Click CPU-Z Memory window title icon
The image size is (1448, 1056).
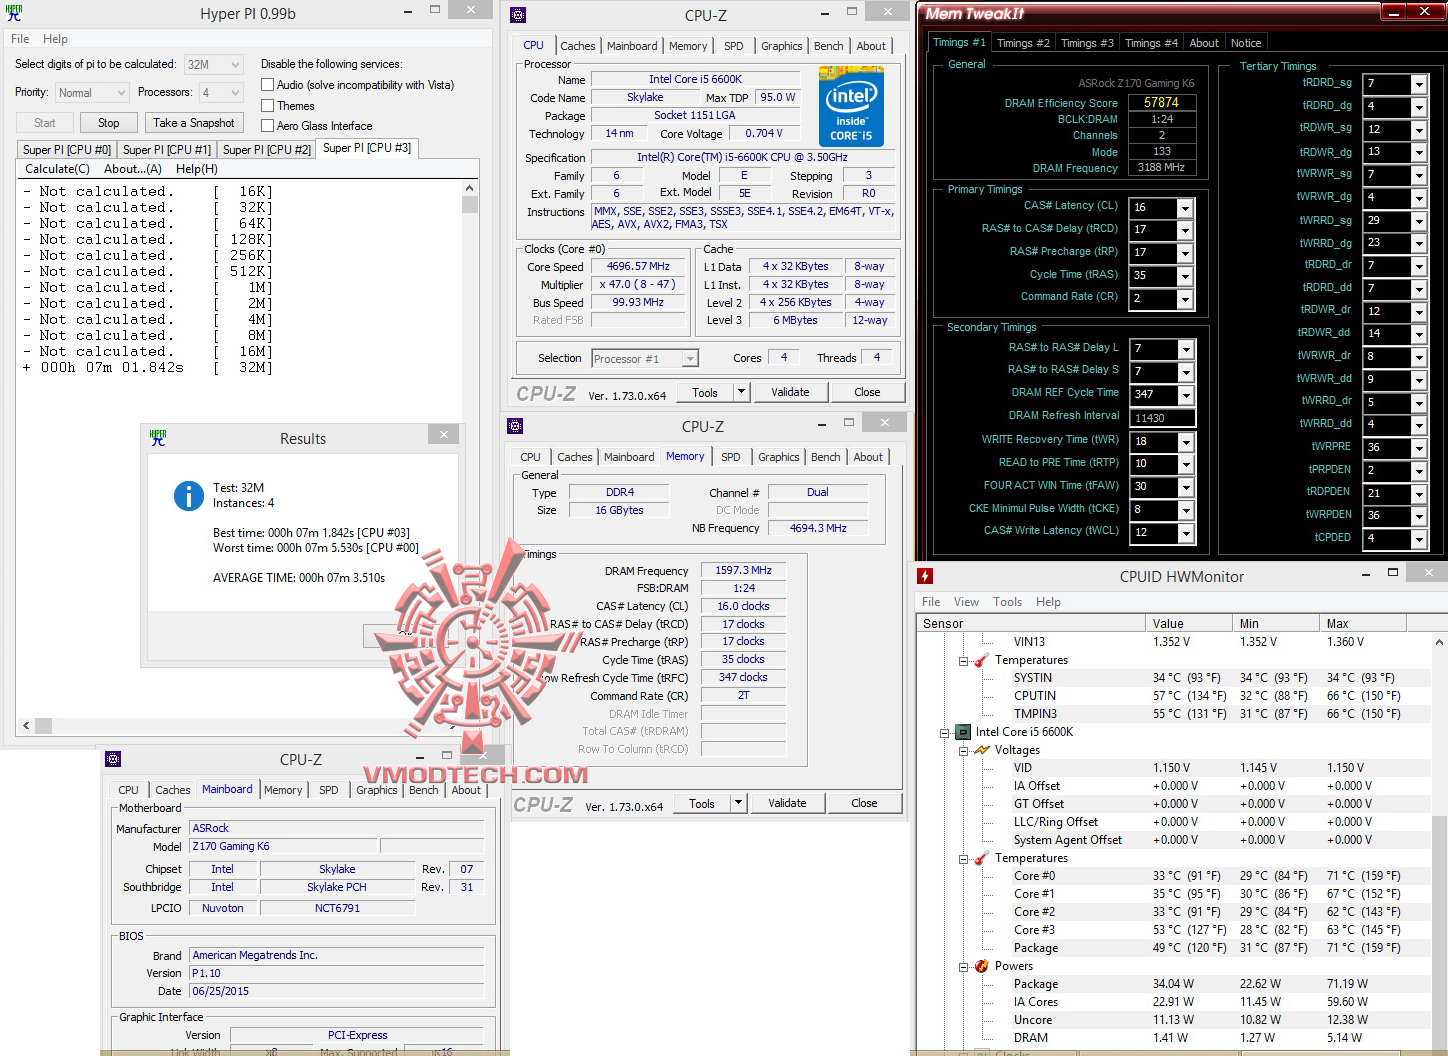pyautogui.click(x=515, y=426)
